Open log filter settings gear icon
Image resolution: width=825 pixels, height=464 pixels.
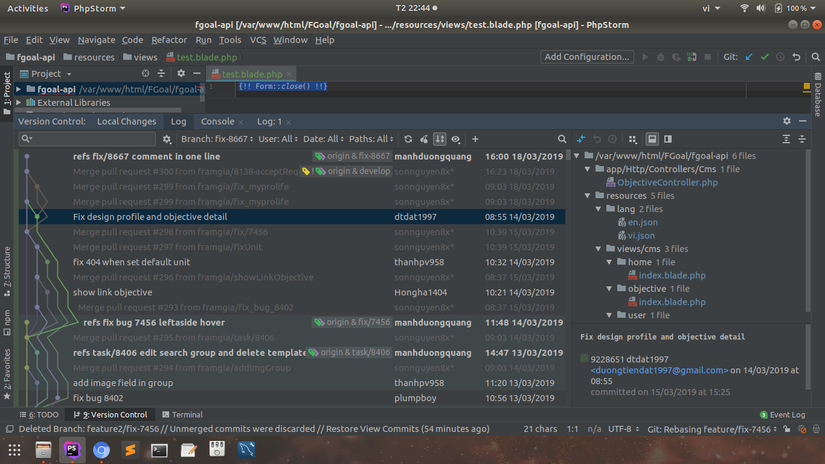tap(167, 139)
